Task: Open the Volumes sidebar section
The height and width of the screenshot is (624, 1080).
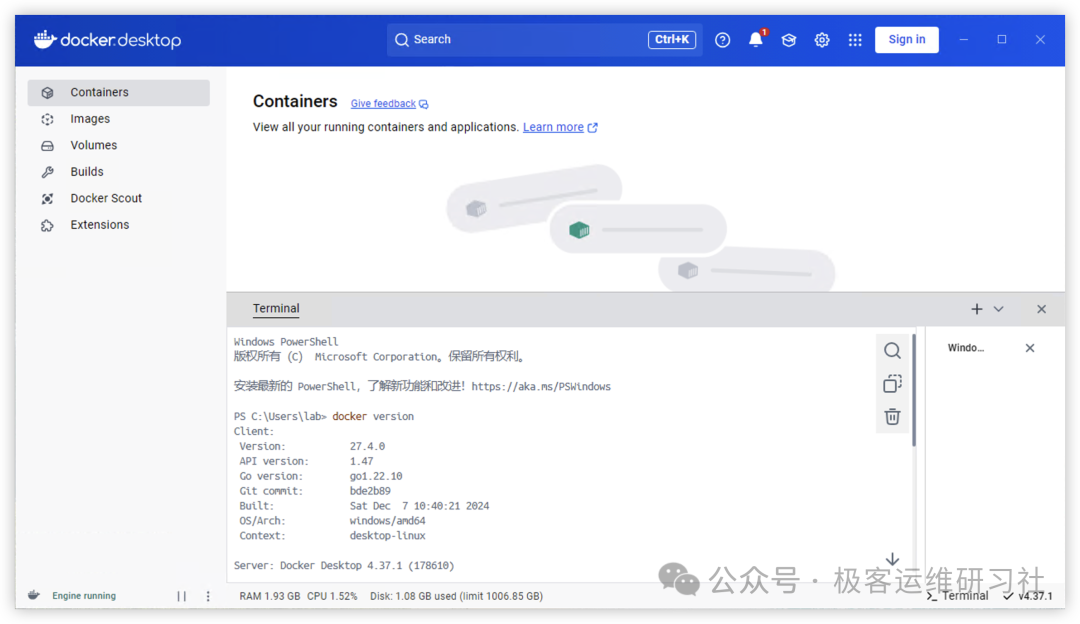Action: coord(118,145)
